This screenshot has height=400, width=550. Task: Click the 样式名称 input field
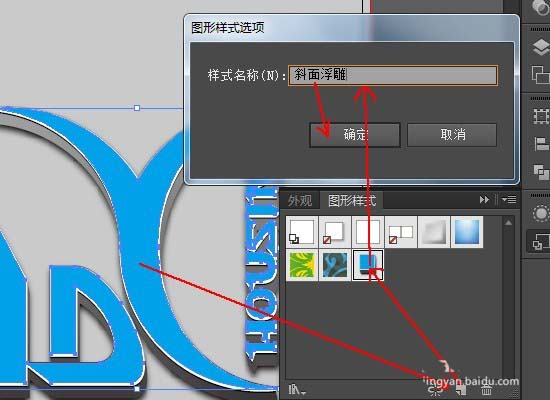[393, 75]
